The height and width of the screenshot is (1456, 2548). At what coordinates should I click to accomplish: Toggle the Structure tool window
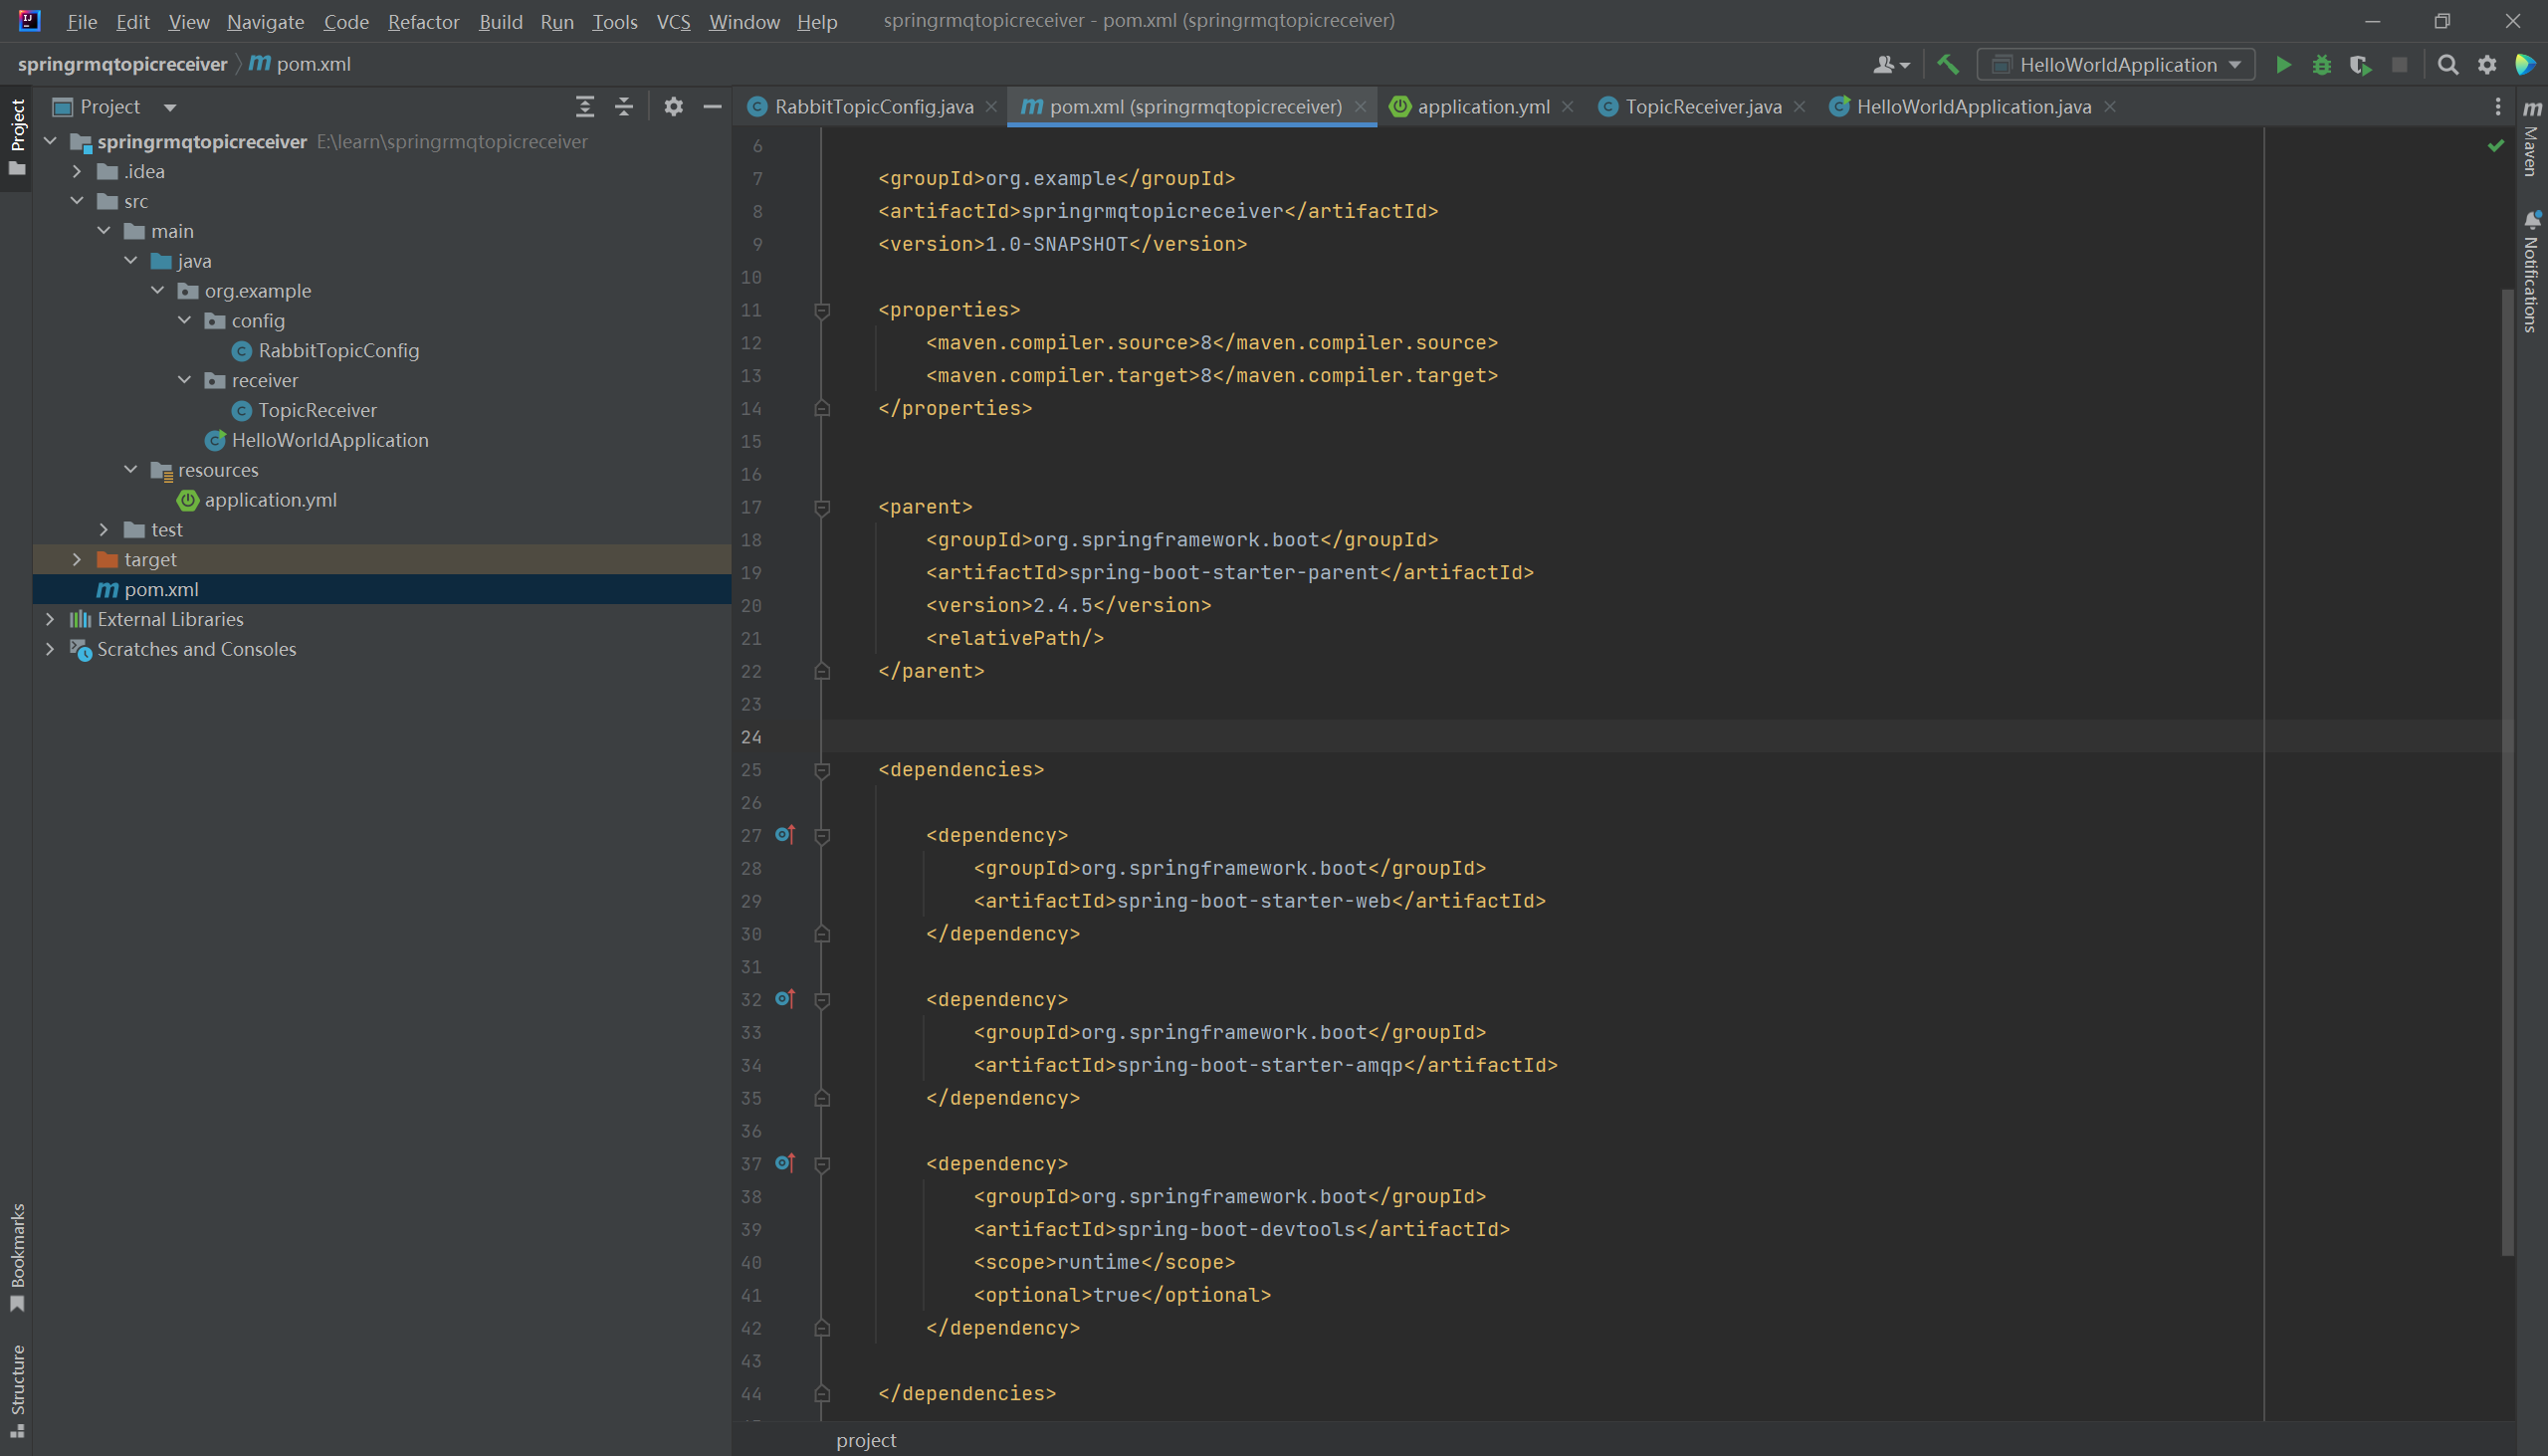pyautogui.click(x=17, y=1390)
